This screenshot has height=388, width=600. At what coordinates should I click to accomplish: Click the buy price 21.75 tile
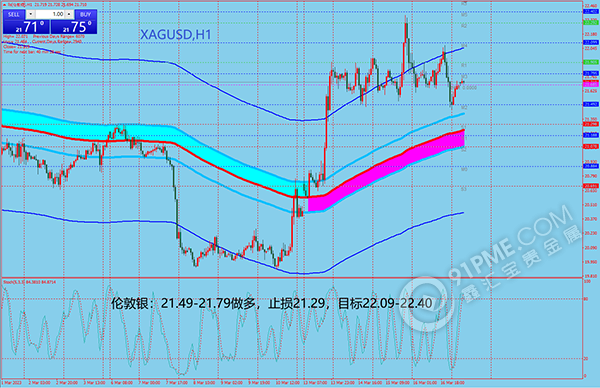(74, 27)
